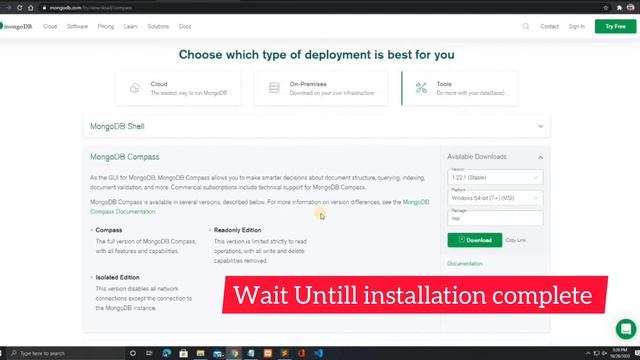The height and width of the screenshot is (360, 640).
Task: Select the Cloud deployment tab
Action: [x=178, y=88]
